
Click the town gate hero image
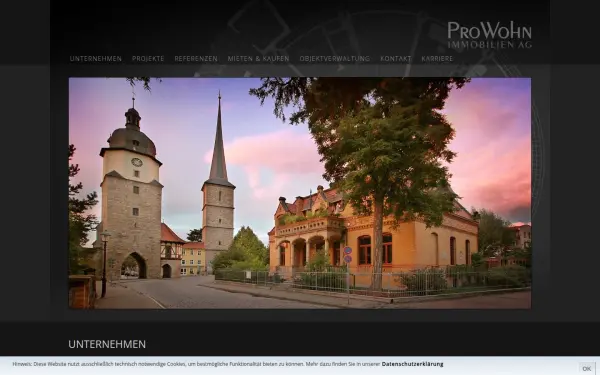(x=300, y=193)
